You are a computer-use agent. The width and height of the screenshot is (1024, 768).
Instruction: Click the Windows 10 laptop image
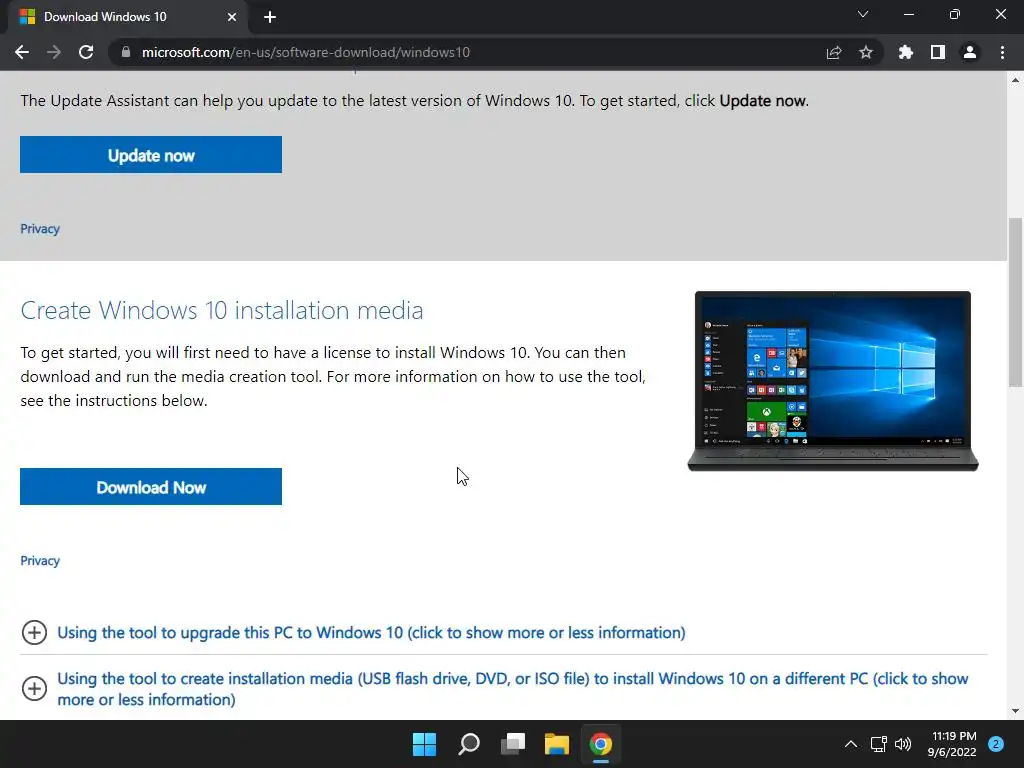click(x=833, y=381)
